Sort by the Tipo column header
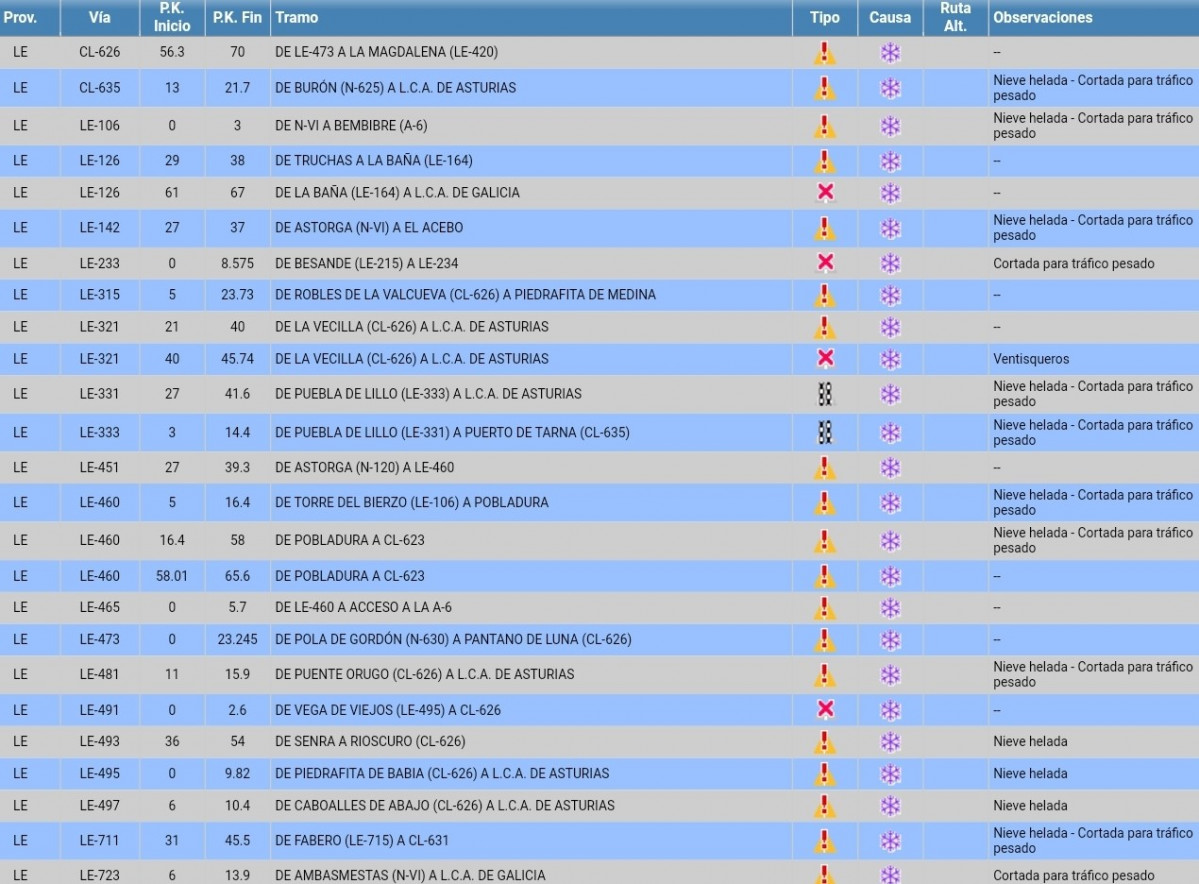This screenshot has height=884, width=1199. (825, 18)
